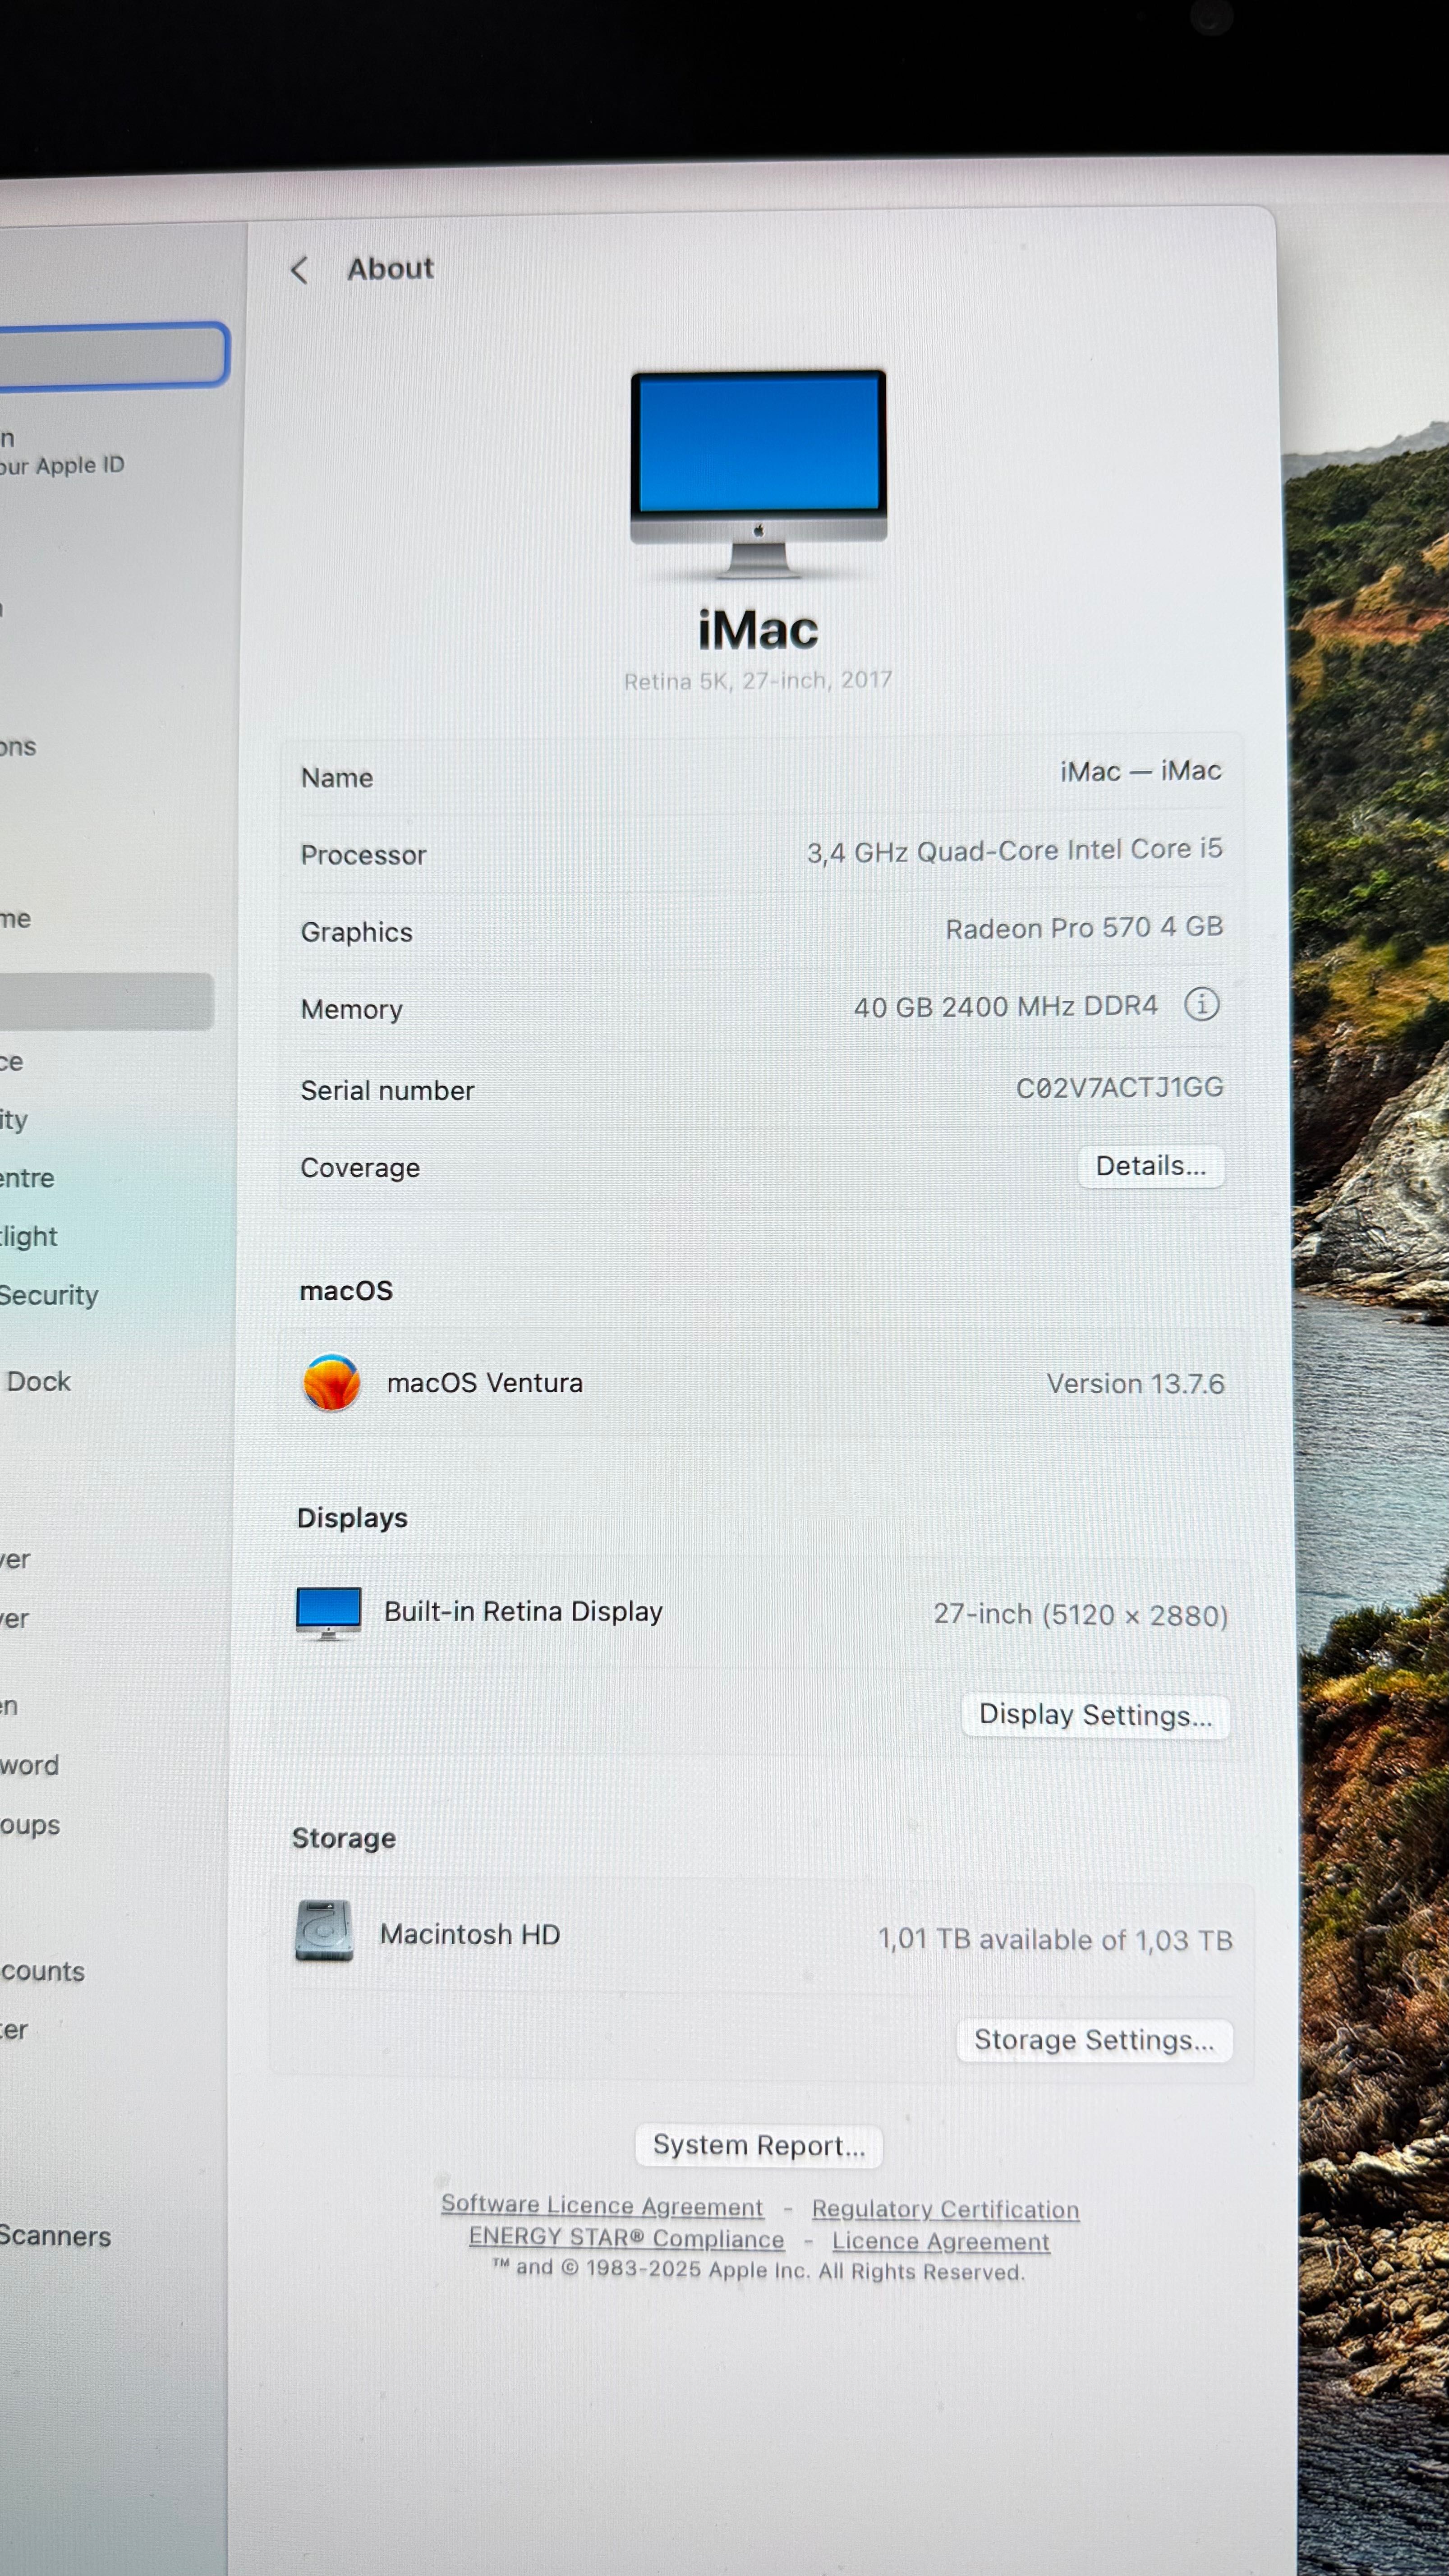Open the ENERGY STAR Compliance link

pos(626,2239)
